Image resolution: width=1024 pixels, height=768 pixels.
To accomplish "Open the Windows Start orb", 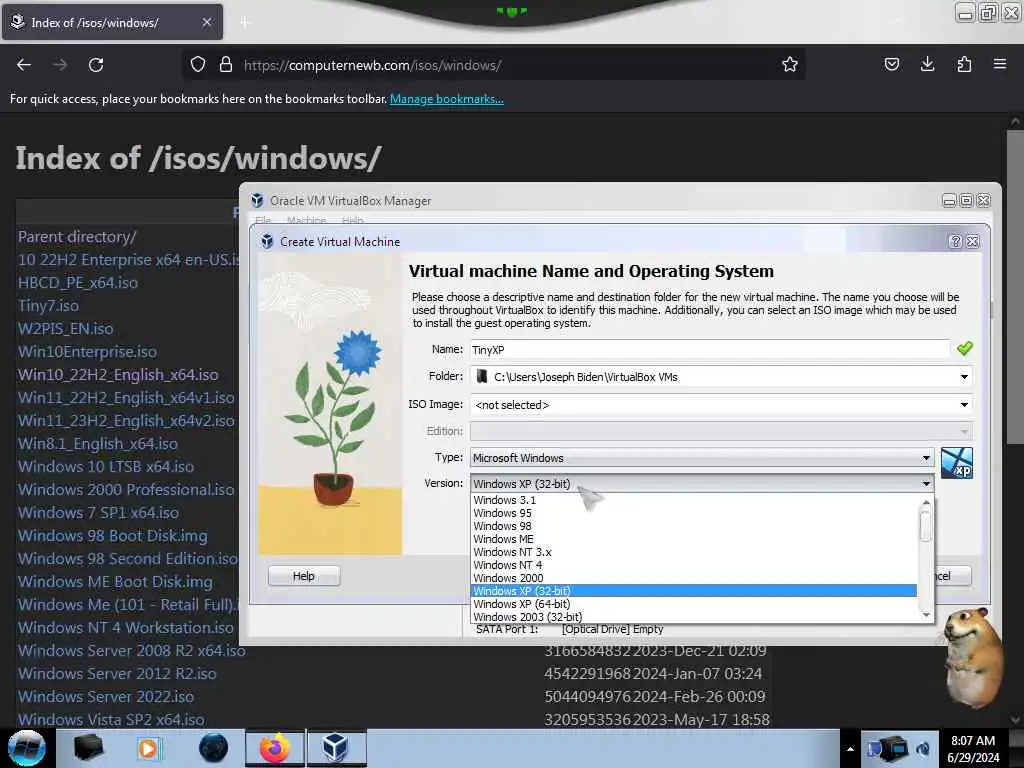I will pyautogui.click(x=27, y=748).
